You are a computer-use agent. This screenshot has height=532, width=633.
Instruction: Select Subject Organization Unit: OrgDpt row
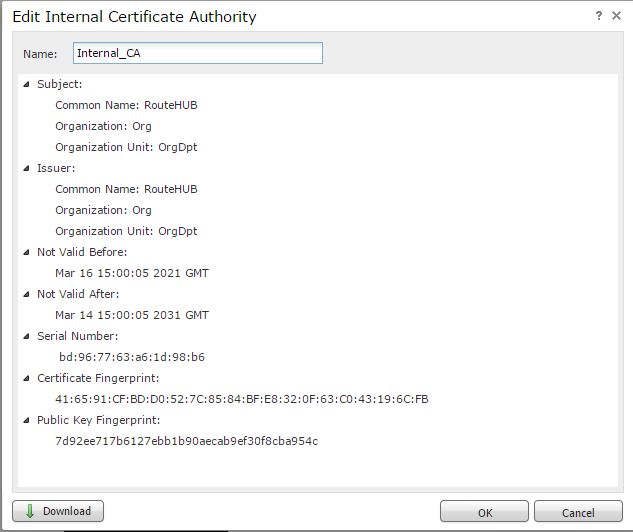click(126, 147)
